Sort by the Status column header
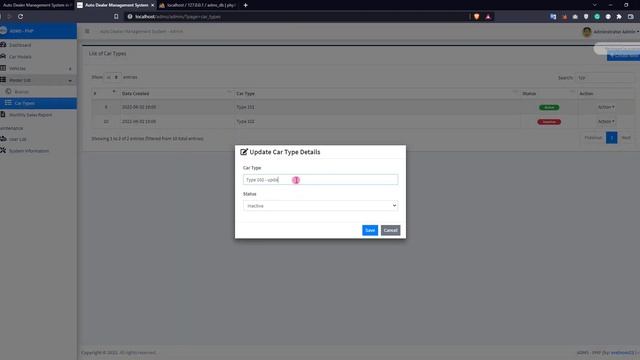 (549, 93)
